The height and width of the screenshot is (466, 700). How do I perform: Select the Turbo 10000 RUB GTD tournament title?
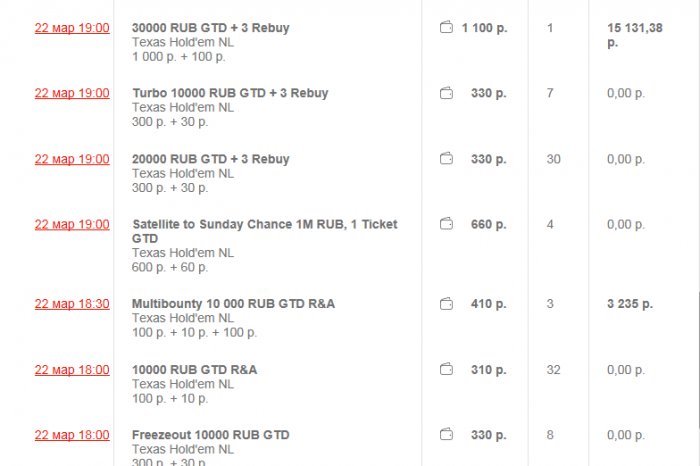pyautogui.click(x=230, y=93)
